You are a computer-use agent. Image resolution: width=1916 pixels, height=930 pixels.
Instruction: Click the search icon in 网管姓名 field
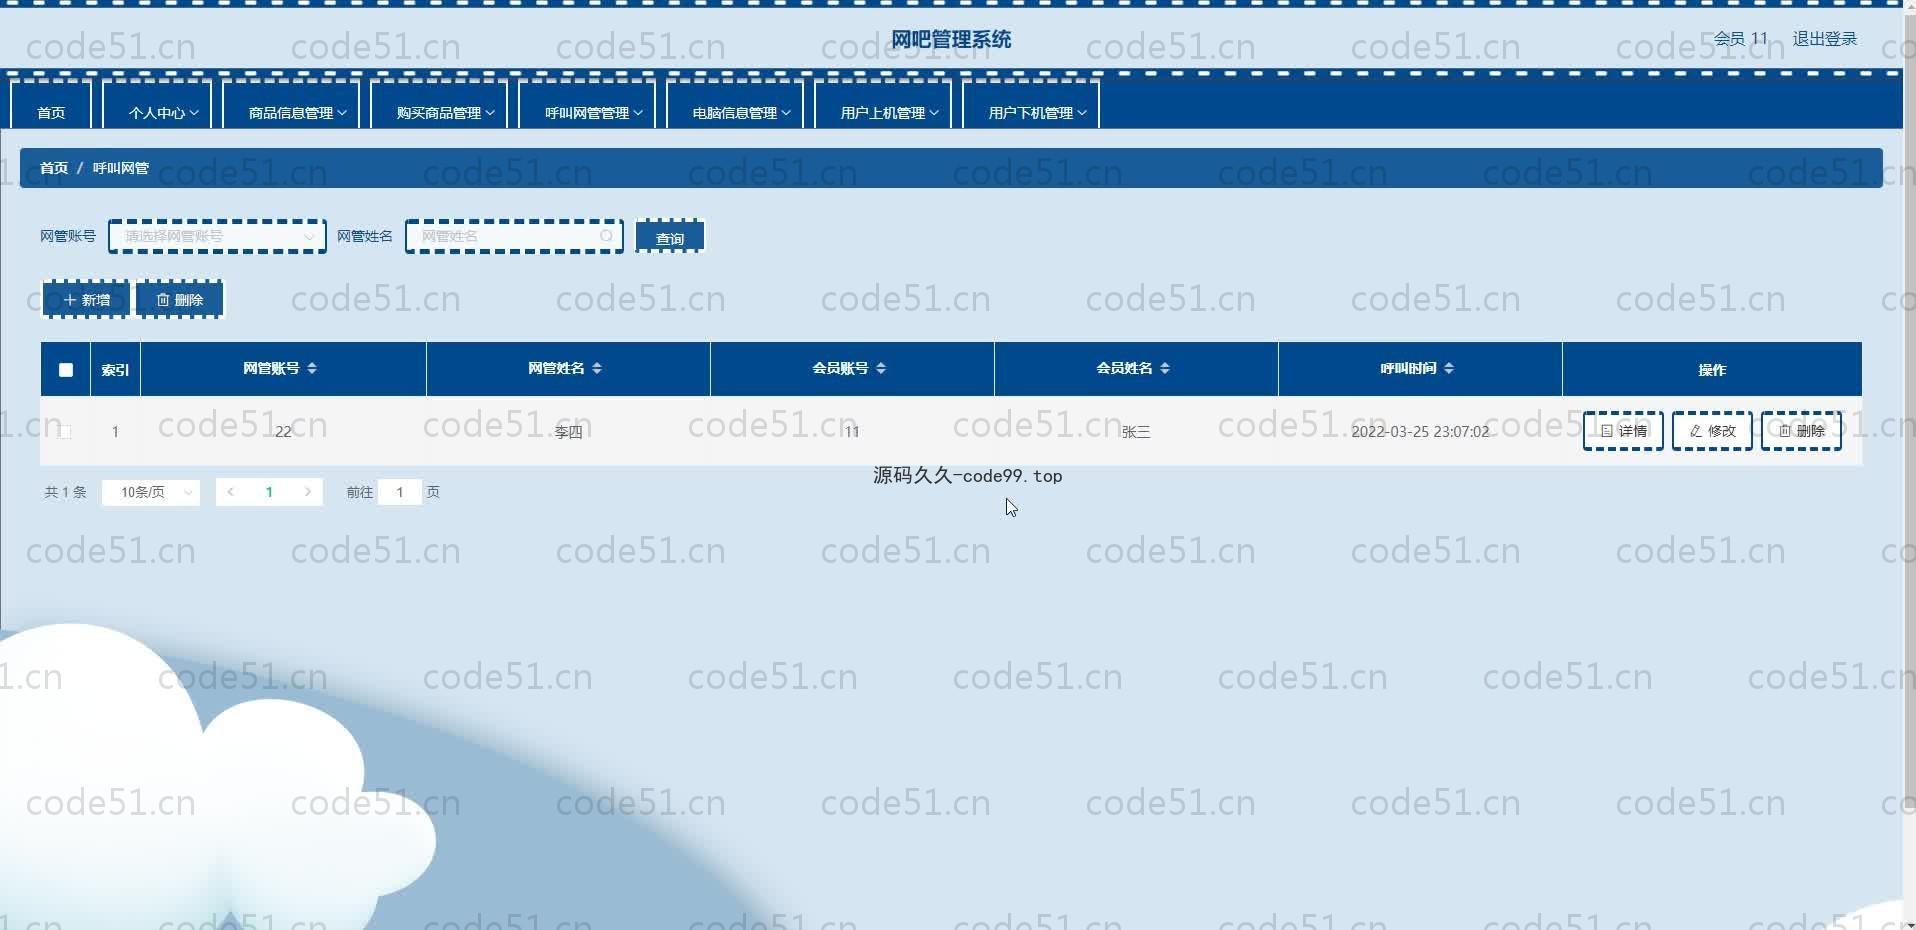pos(606,236)
